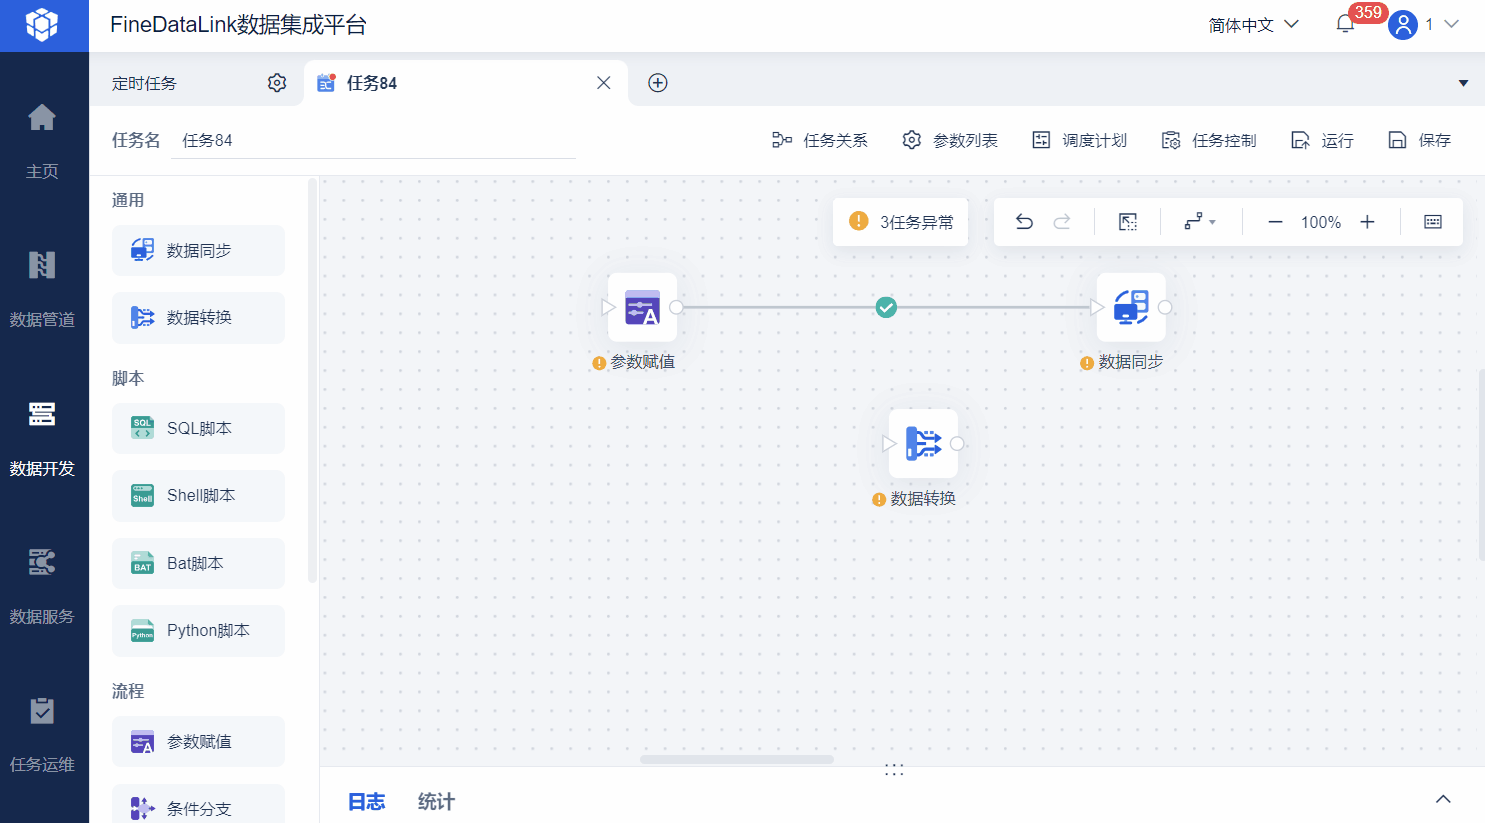Viewport: 1485px width, 823px height.
Task: Click the horizontal canvas scrollbar
Action: [x=737, y=759]
